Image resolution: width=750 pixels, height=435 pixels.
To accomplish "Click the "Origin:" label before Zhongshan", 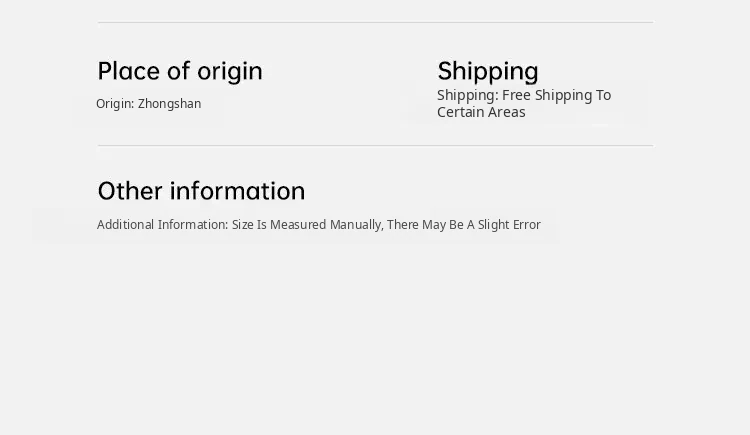I will tap(115, 104).
